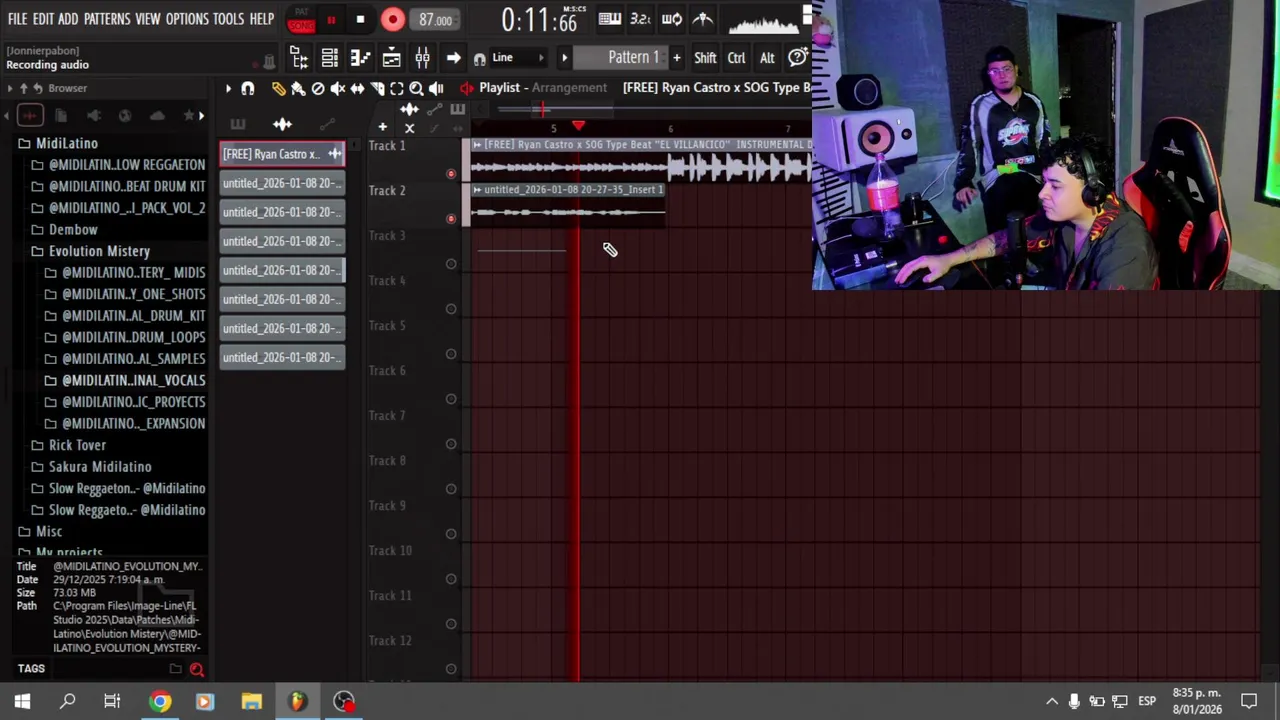Open the EDIT menu
The image size is (1280, 720).
[x=43, y=19]
